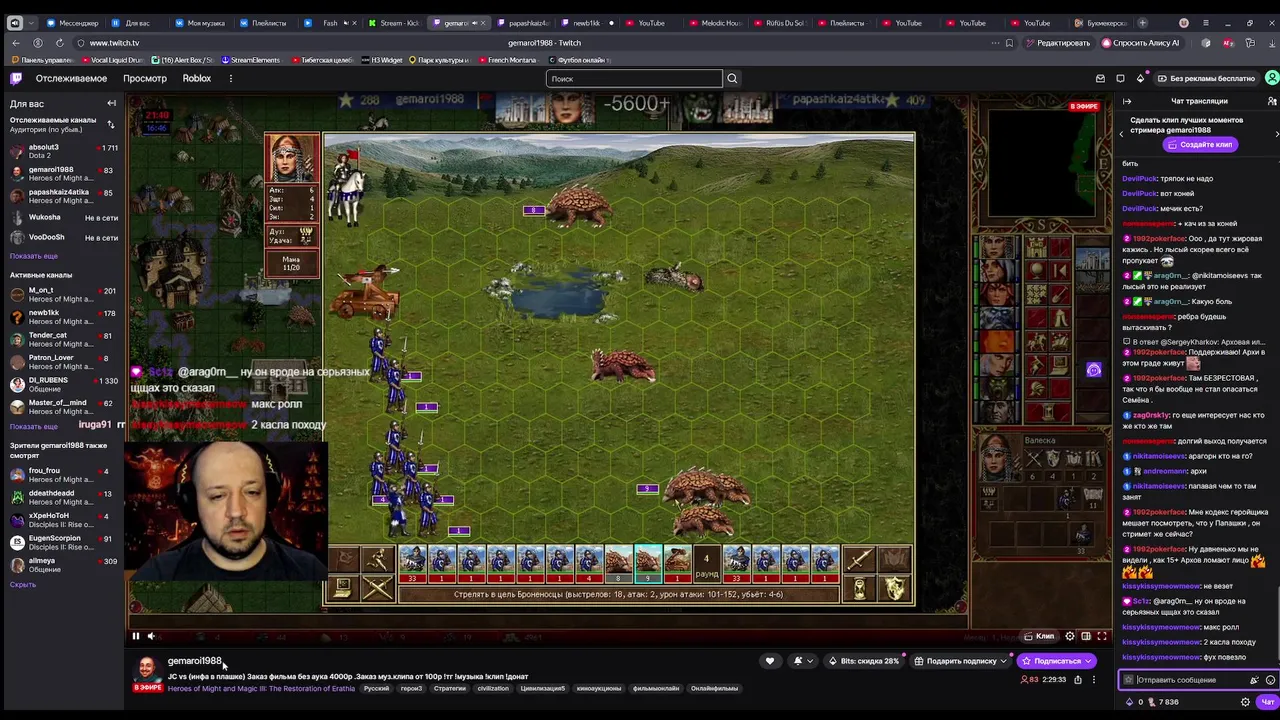
Task: Open Tender_cat active channel
Action: (x=62, y=339)
